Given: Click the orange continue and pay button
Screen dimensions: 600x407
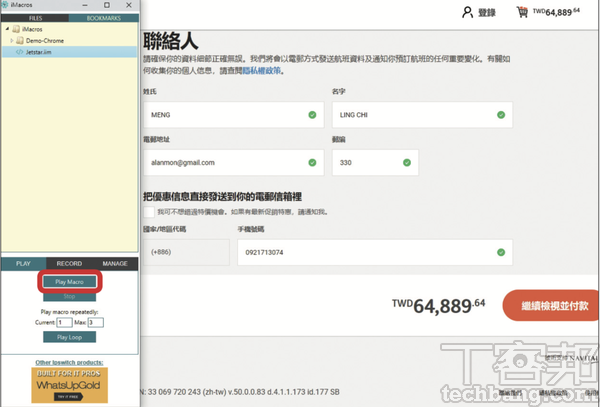Looking at the screenshot, I should [551, 305].
